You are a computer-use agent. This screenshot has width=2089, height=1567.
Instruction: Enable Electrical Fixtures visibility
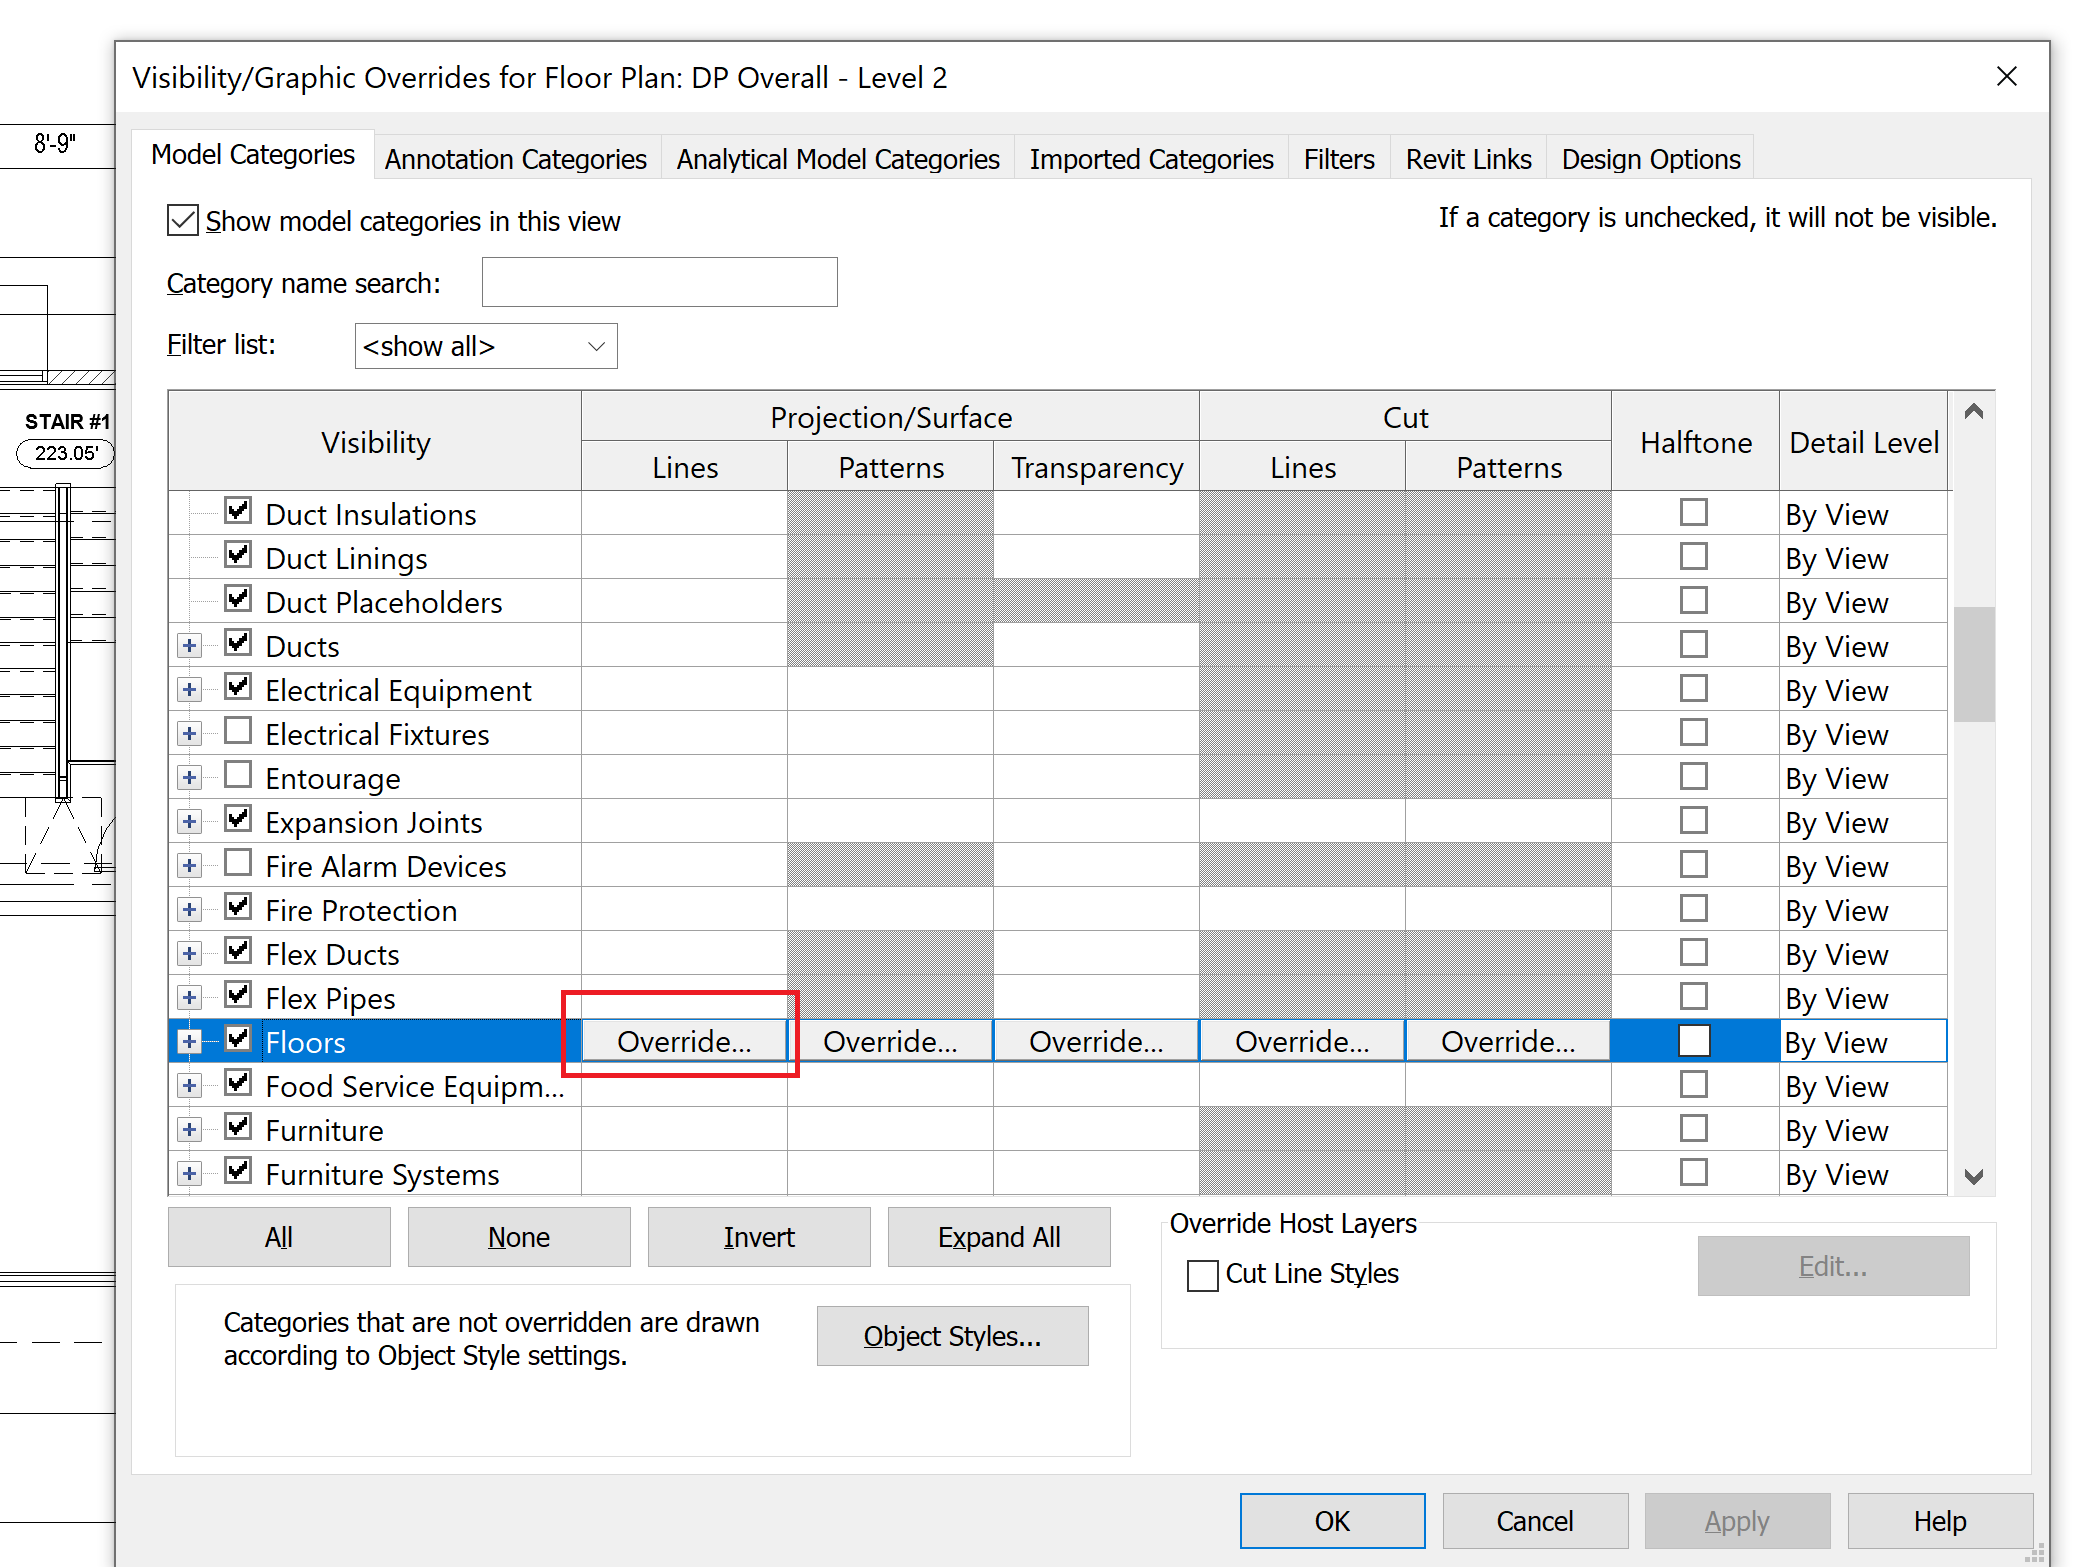coord(238,731)
